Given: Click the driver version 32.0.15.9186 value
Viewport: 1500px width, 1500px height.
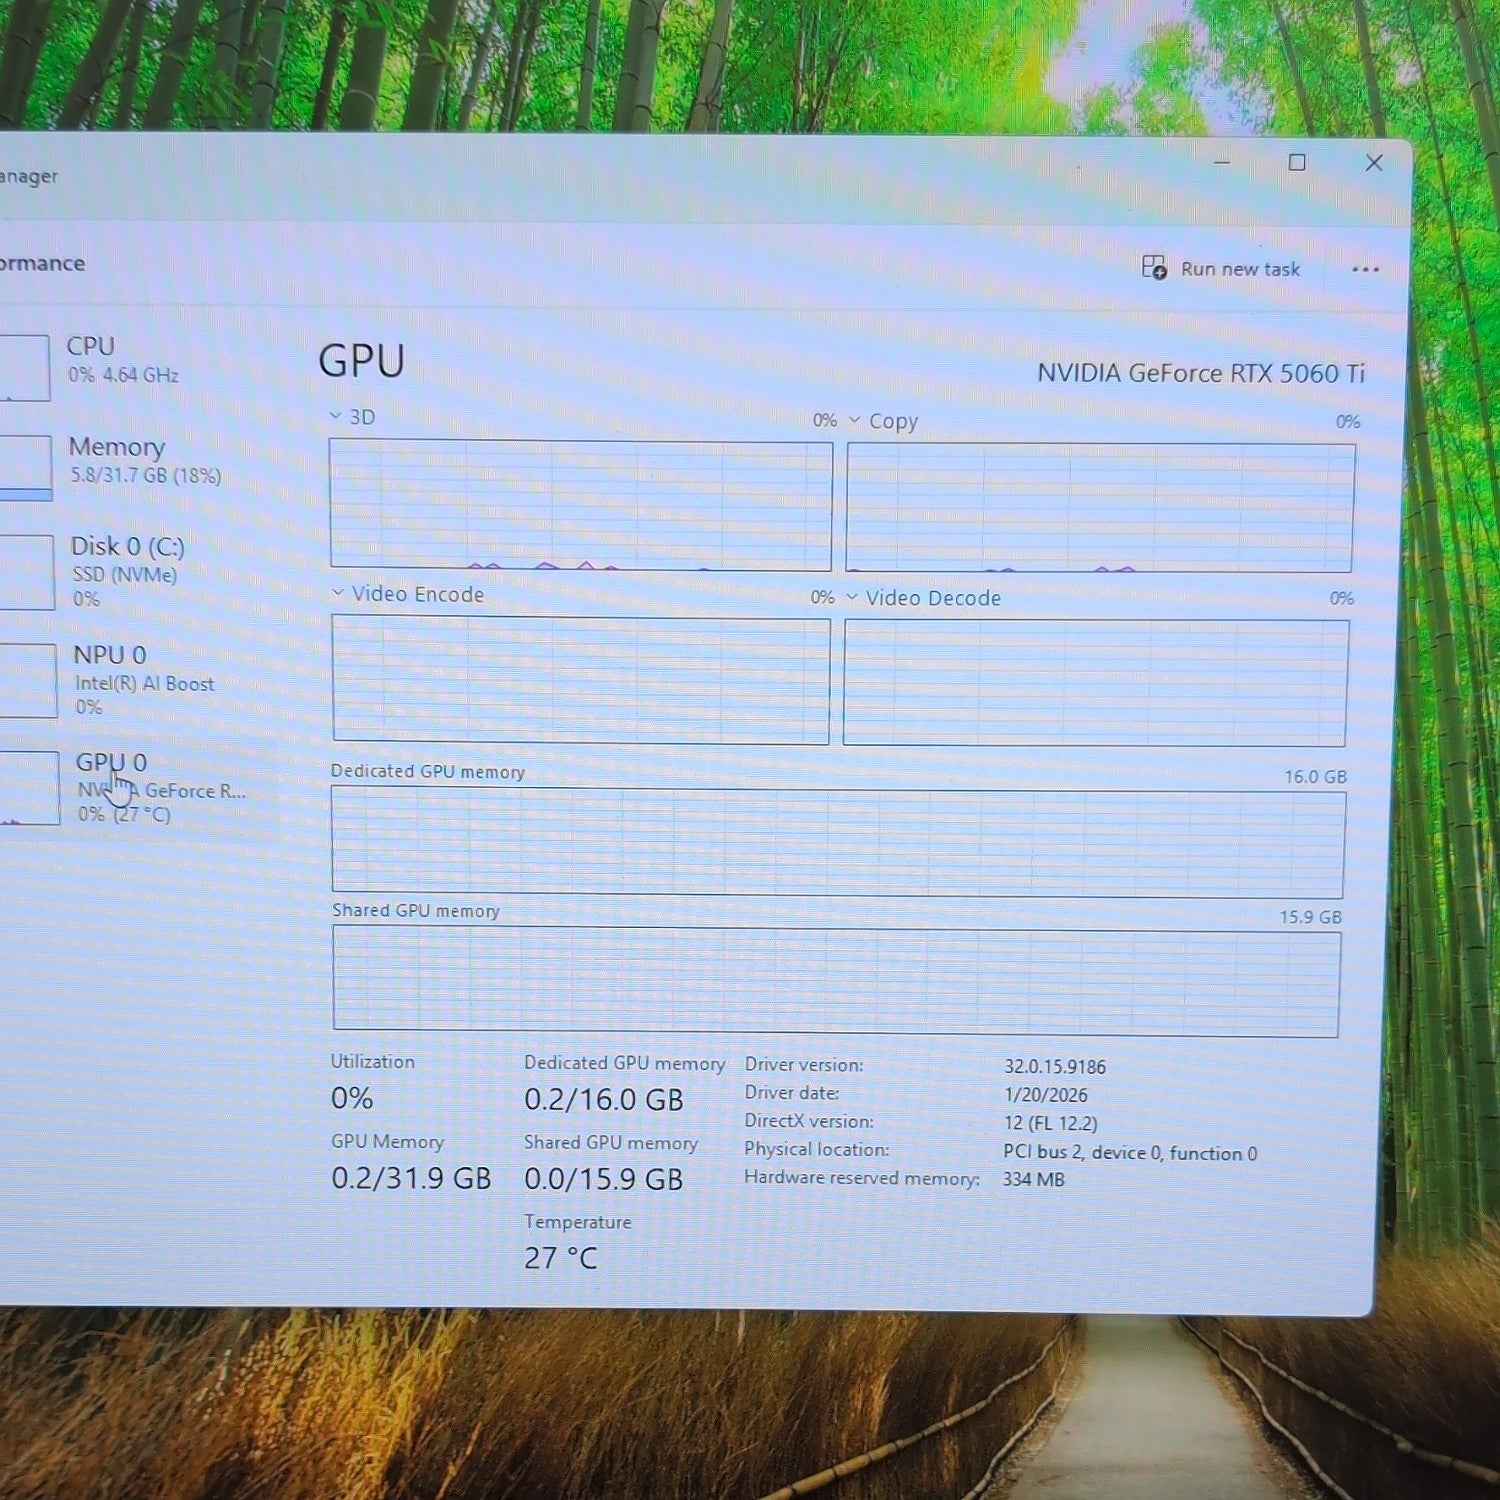Looking at the screenshot, I should click(x=1055, y=1067).
